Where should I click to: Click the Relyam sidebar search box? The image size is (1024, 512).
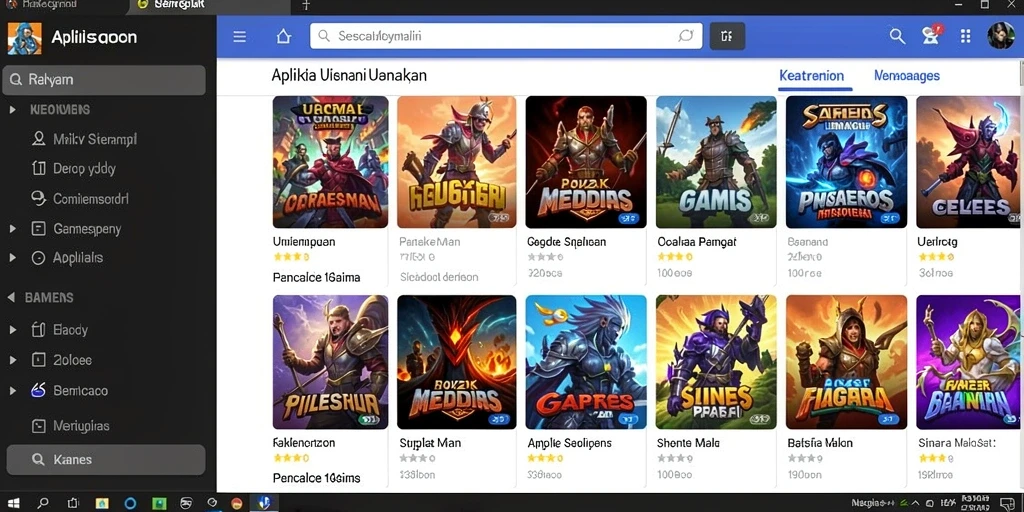coord(104,80)
